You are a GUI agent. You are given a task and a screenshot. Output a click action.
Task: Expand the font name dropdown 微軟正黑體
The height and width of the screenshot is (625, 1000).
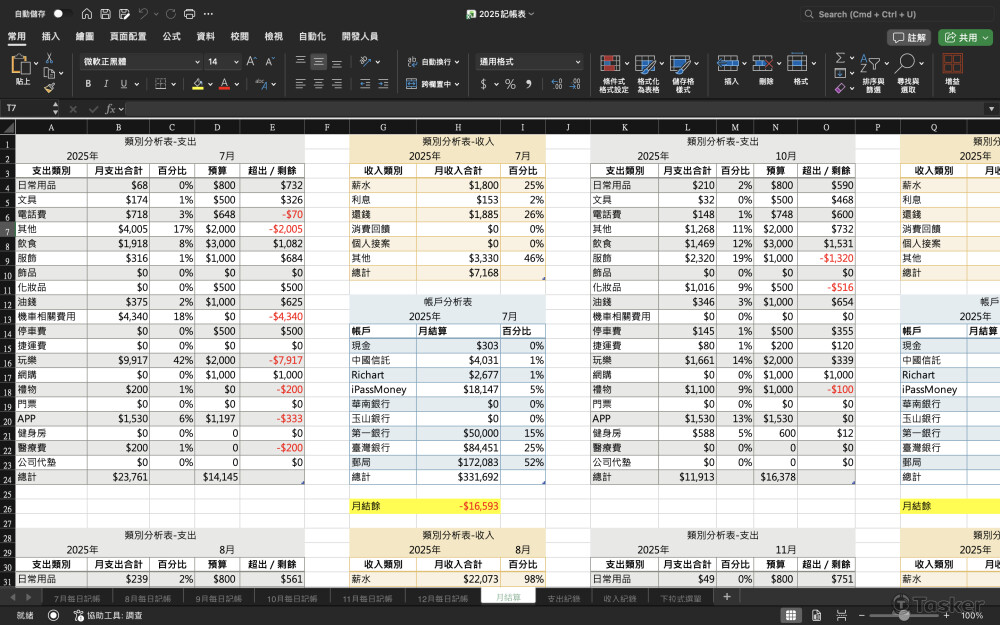tap(197, 62)
